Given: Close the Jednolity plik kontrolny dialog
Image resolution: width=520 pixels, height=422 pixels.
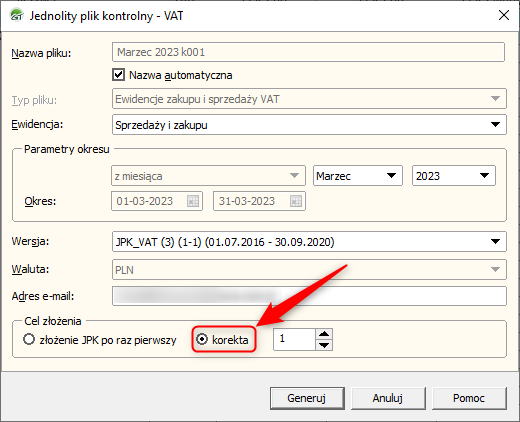Looking at the screenshot, I should 504,15.
